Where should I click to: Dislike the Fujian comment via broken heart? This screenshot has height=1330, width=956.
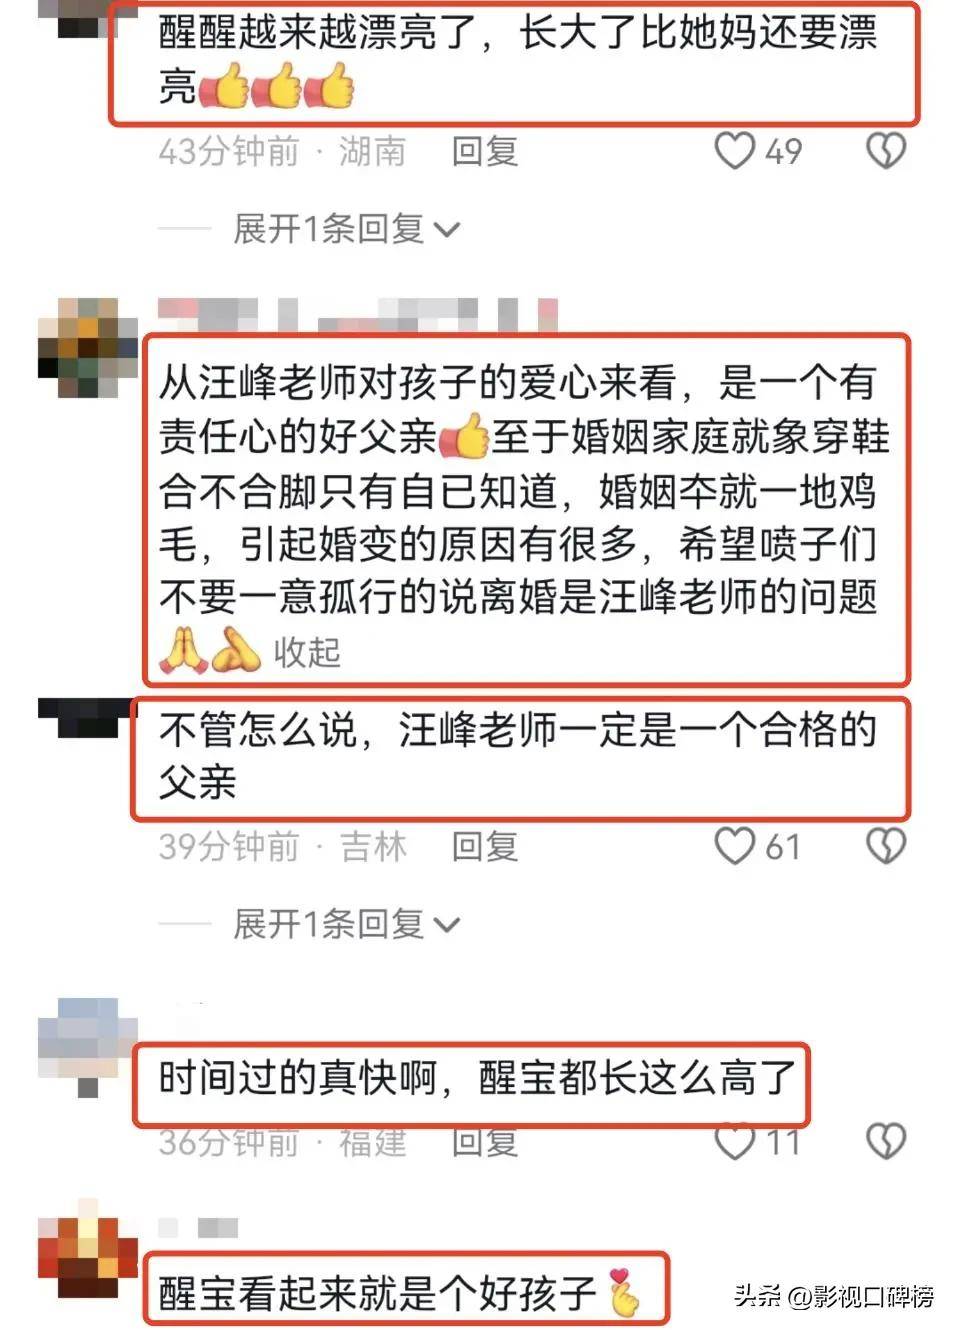[x=885, y=1141]
